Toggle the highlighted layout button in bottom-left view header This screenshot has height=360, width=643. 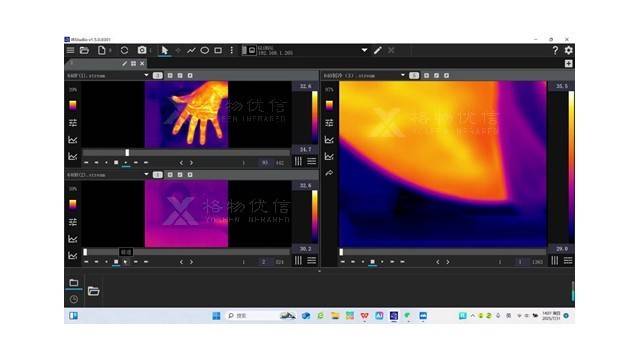tap(158, 175)
